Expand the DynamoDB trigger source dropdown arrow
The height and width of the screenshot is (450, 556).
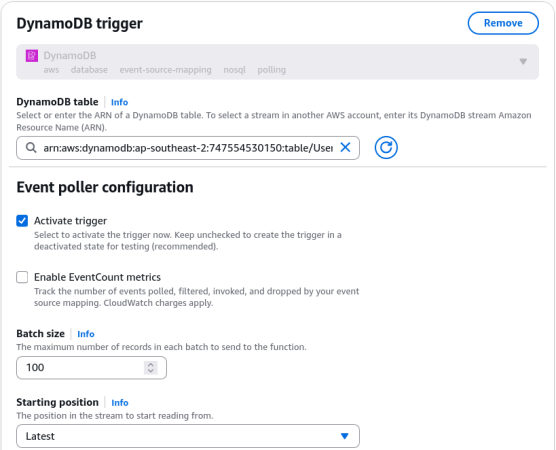523,62
